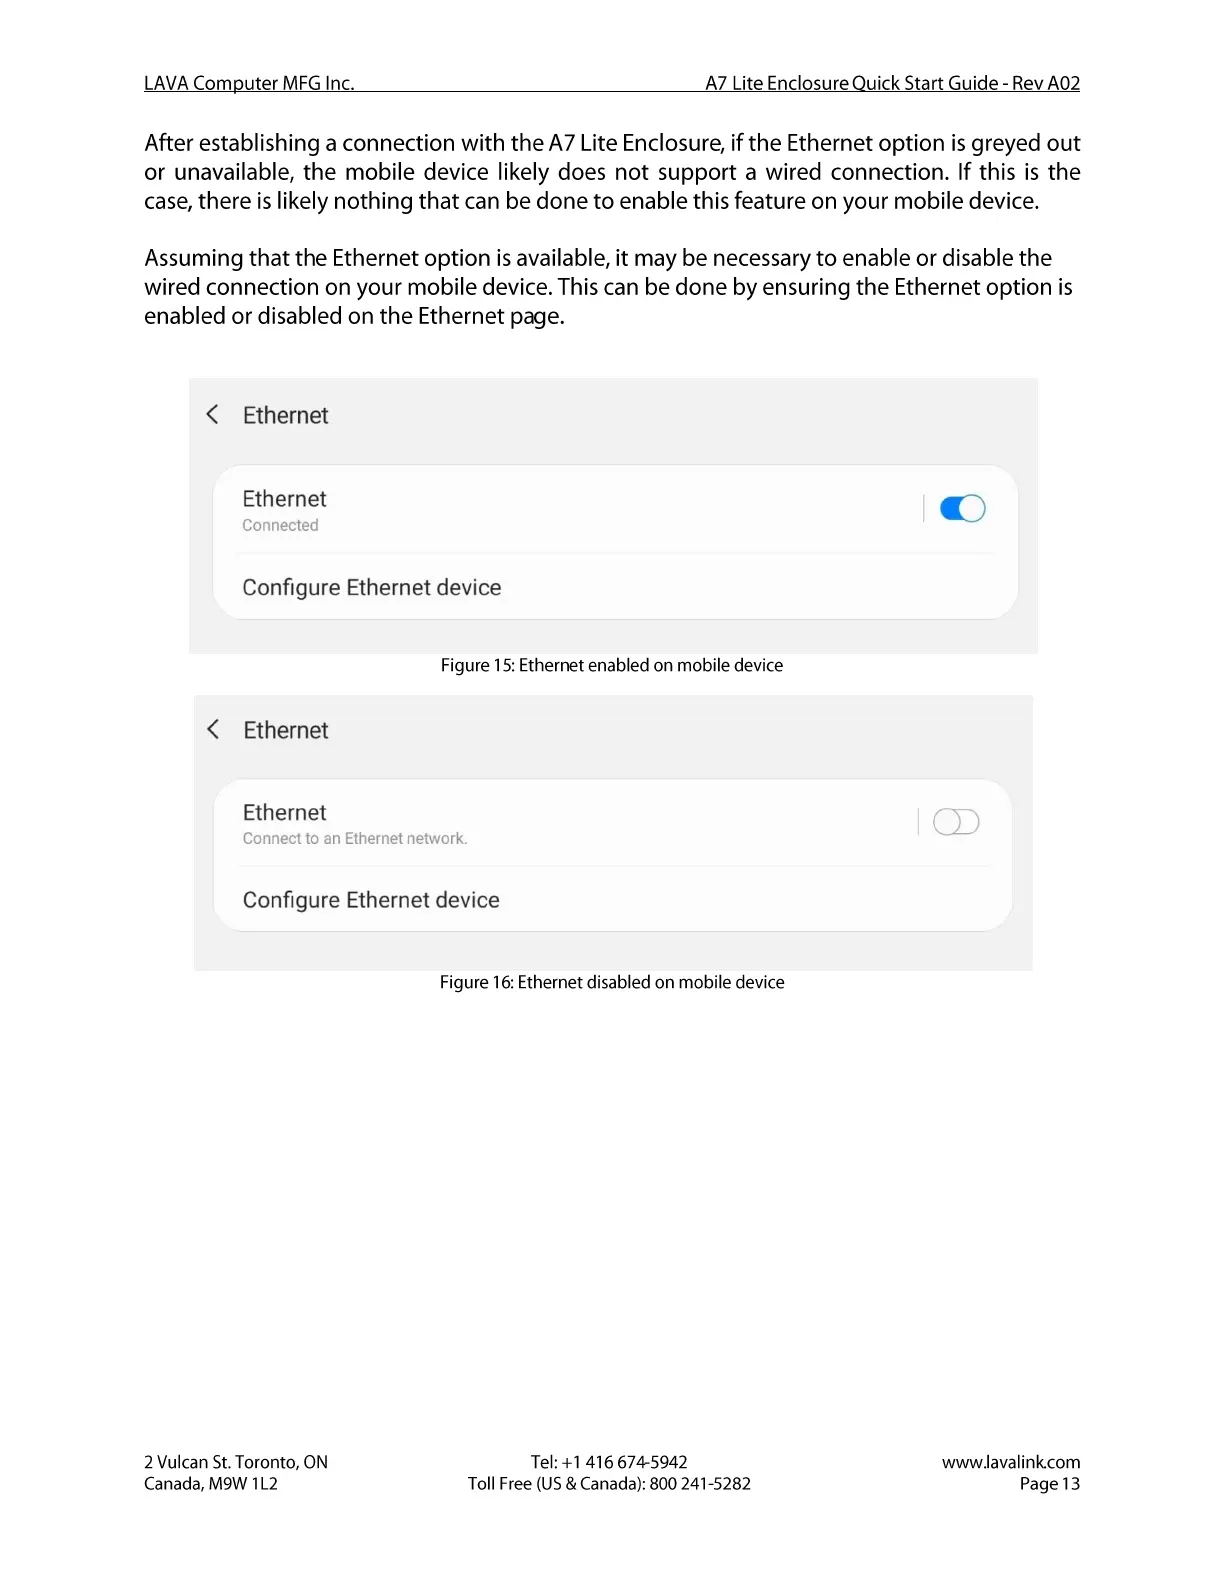
Task: Click "Connect to an Ethernet network." subtitle
Action: point(355,839)
